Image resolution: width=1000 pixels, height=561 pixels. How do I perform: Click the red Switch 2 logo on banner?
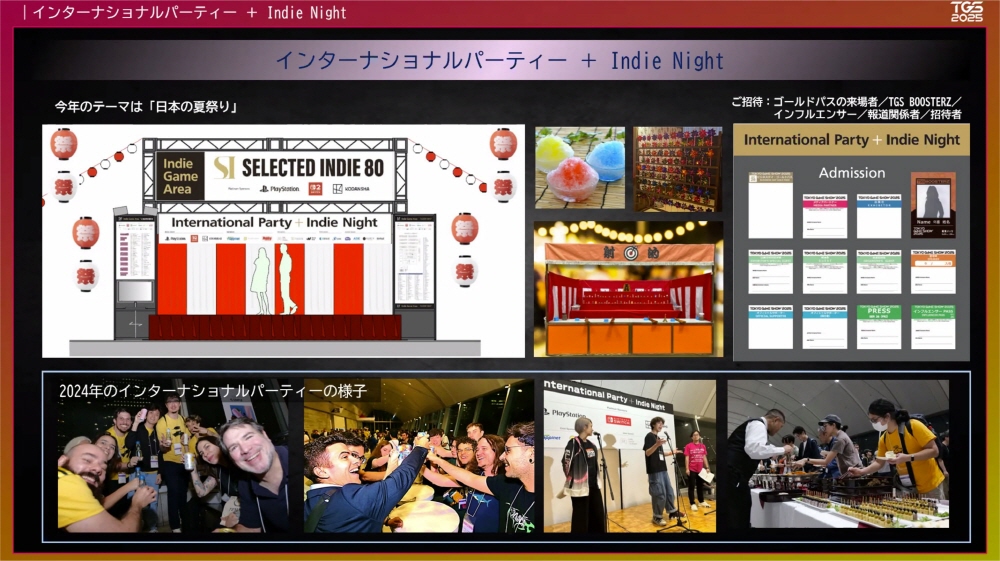point(316,189)
